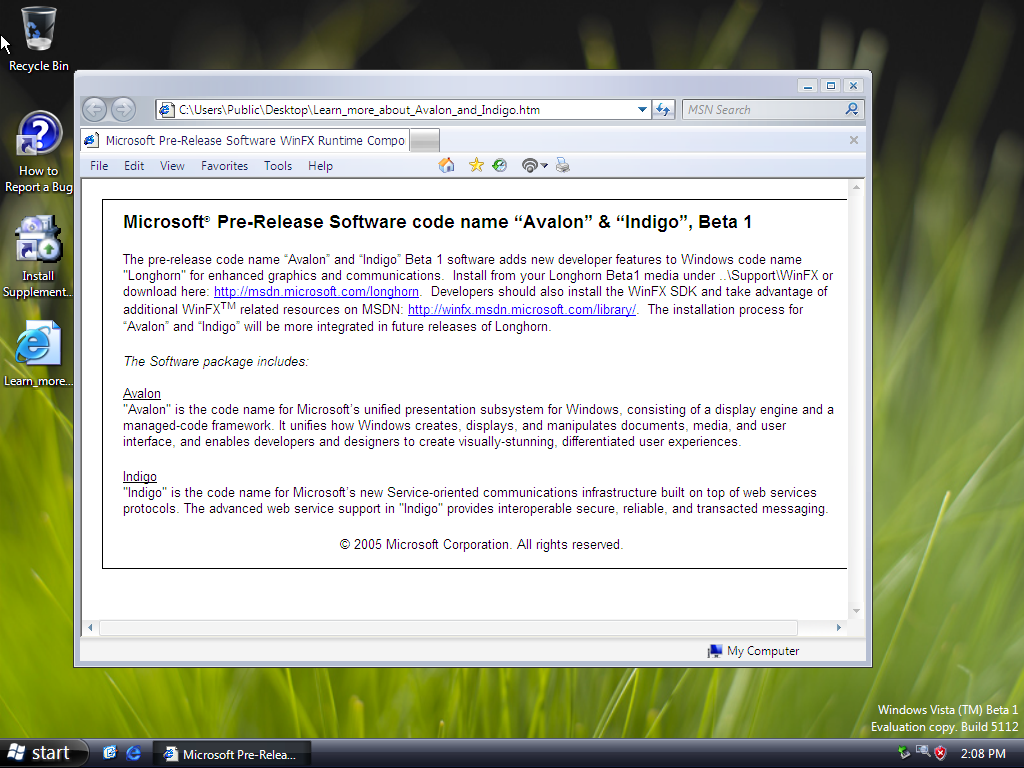Close the current tab with the X
The width and height of the screenshot is (1024, 768).
click(854, 140)
